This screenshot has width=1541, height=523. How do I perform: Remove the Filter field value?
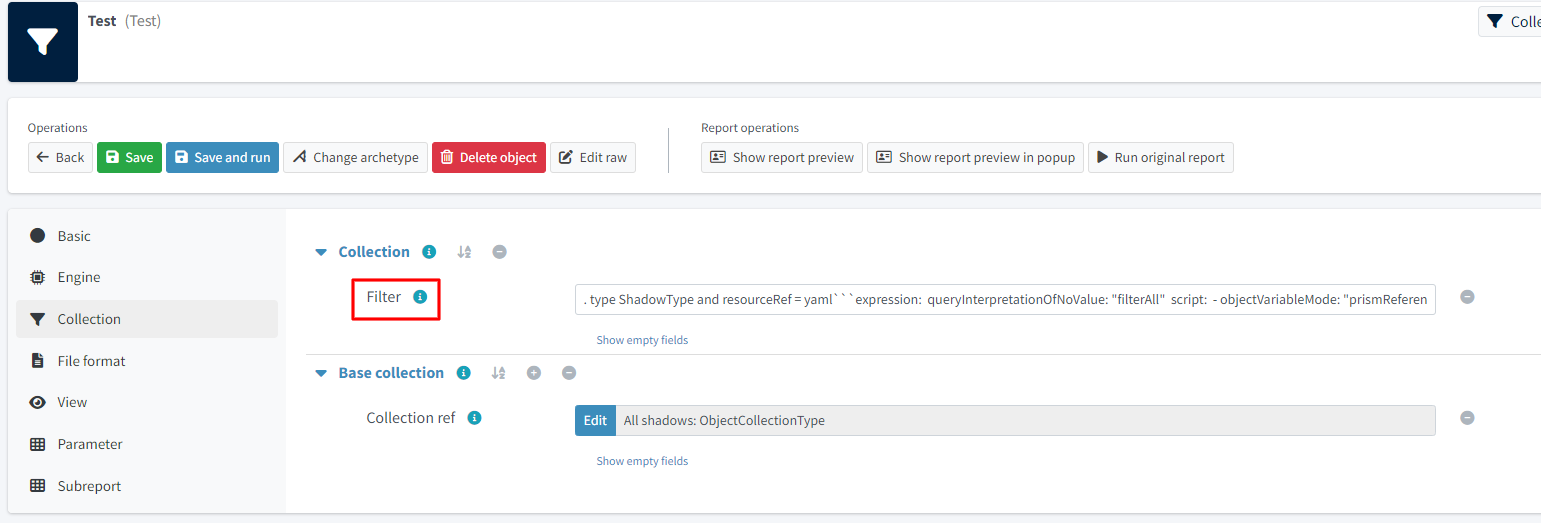tap(1467, 297)
